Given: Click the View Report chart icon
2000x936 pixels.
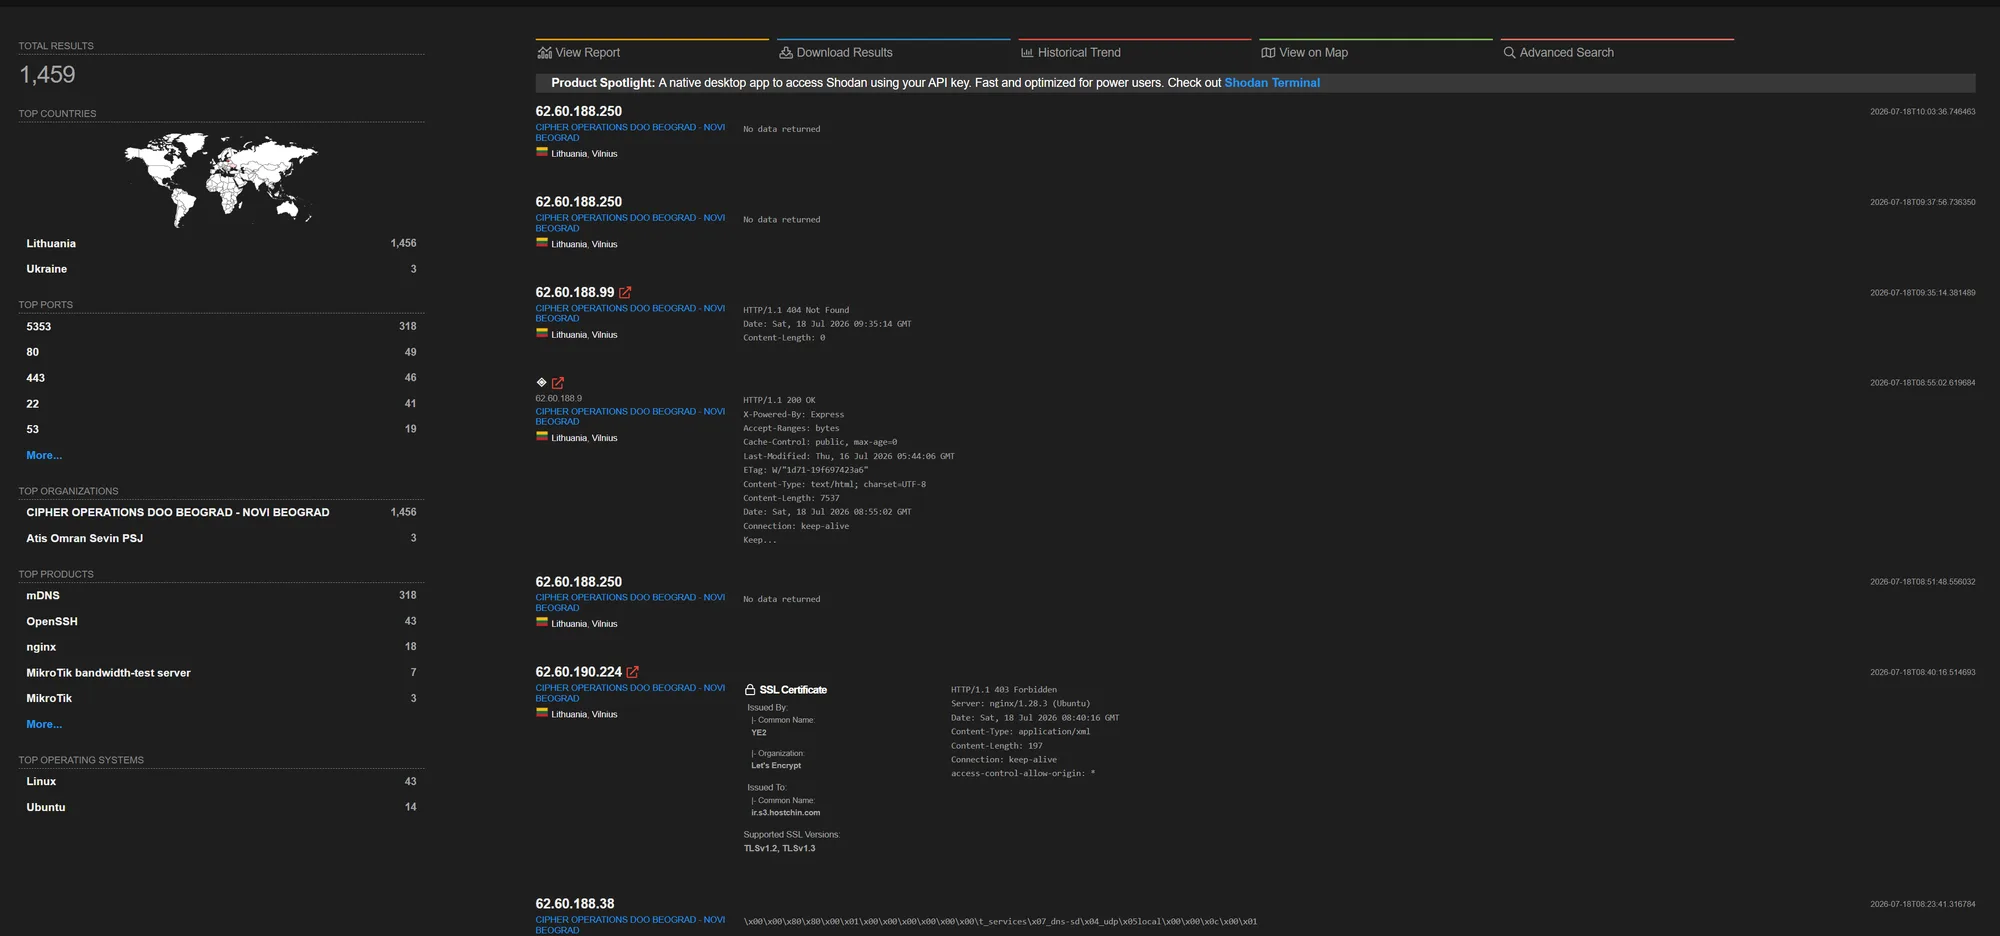Looking at the screenshot, I should click(544, 53).
